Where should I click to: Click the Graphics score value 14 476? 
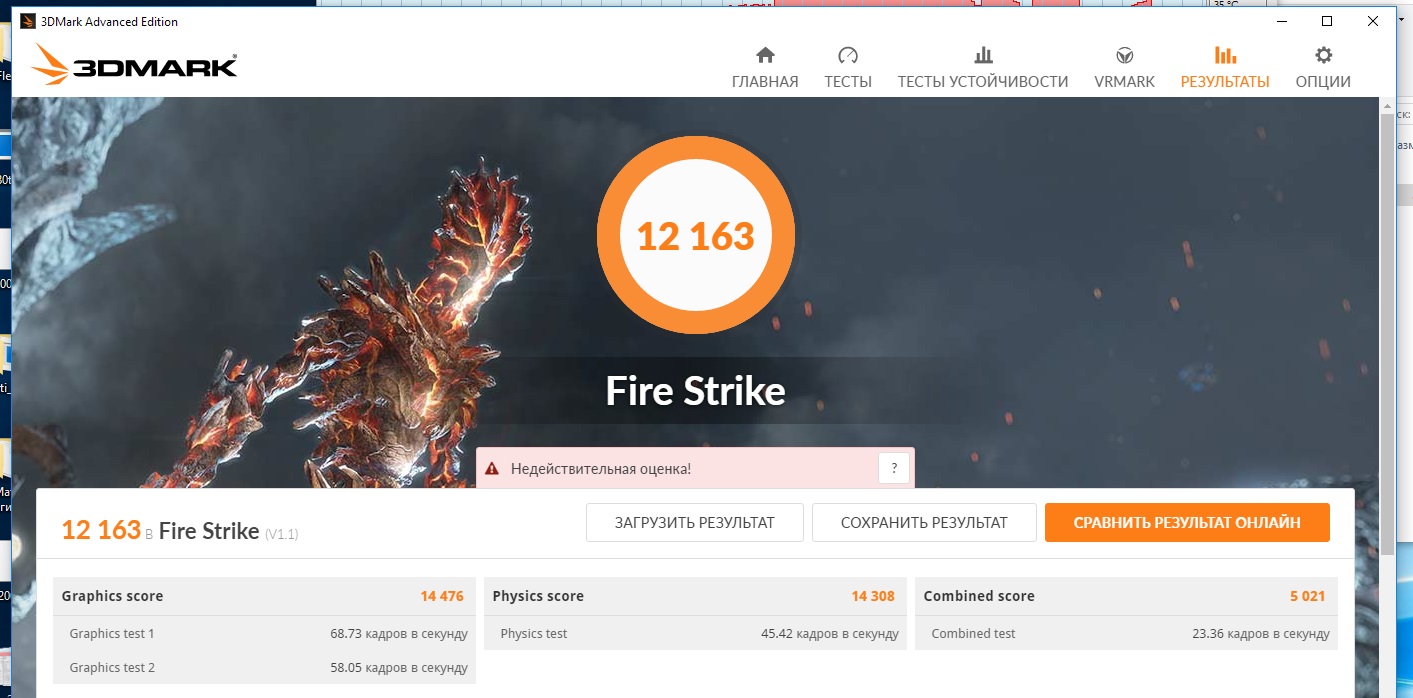tap(442, 596)
